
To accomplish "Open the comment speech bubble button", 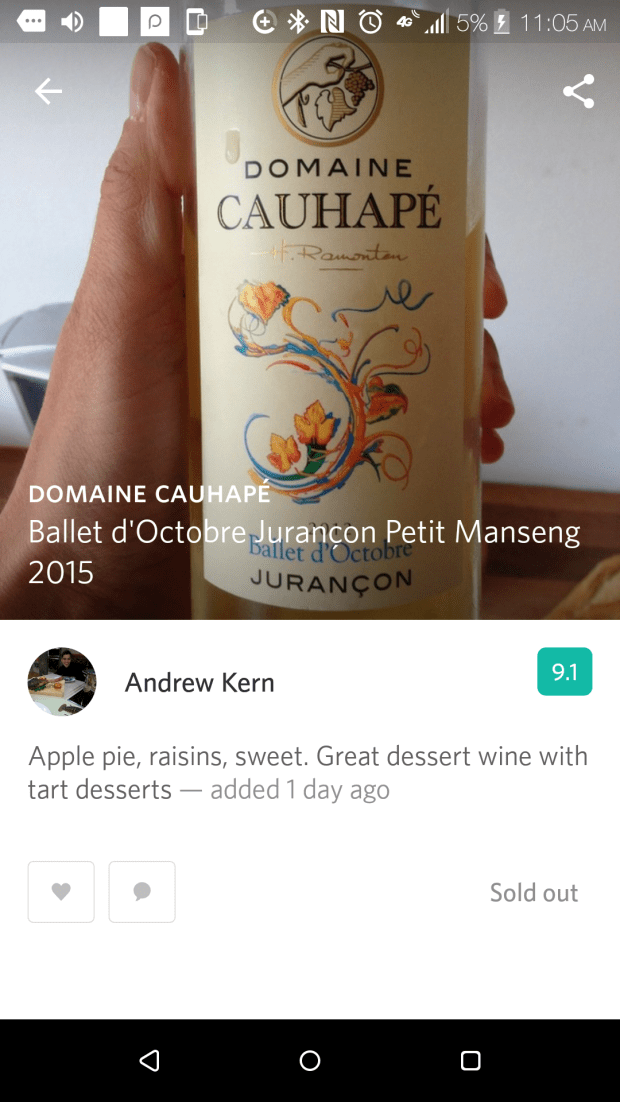I will (x=142, y=891).
